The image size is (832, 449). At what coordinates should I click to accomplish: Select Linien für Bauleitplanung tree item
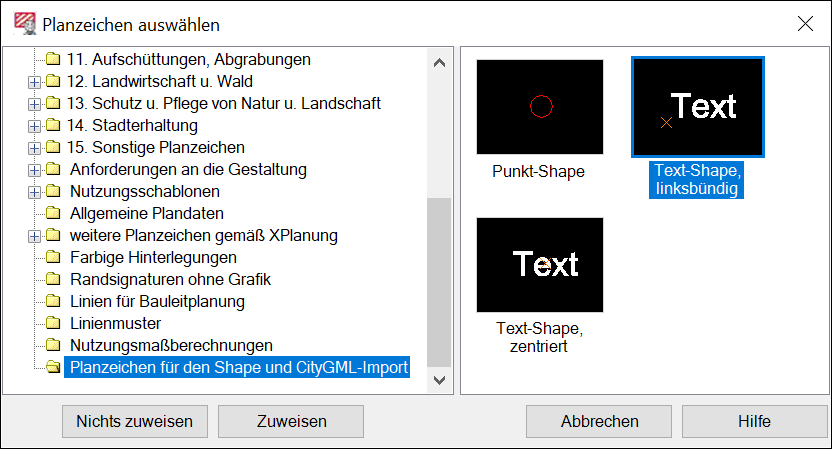pyautogui.click(x=157, y=302)
